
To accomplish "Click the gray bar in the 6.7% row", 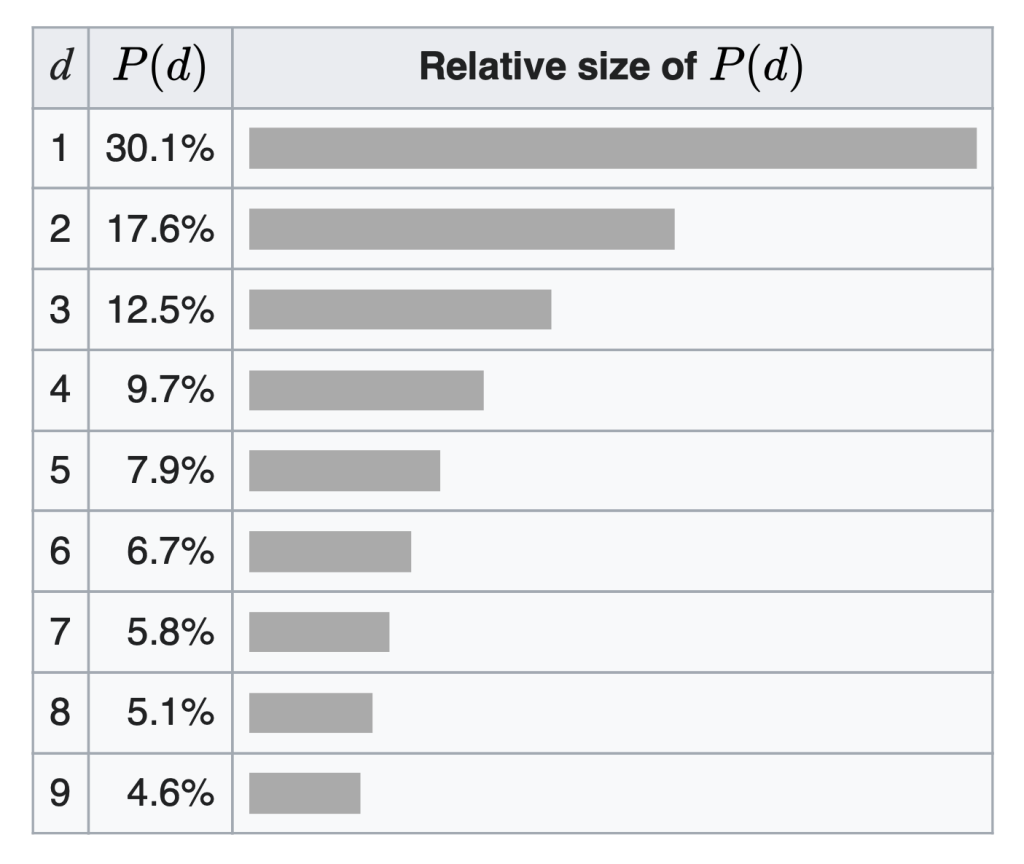I will [330, 552].
